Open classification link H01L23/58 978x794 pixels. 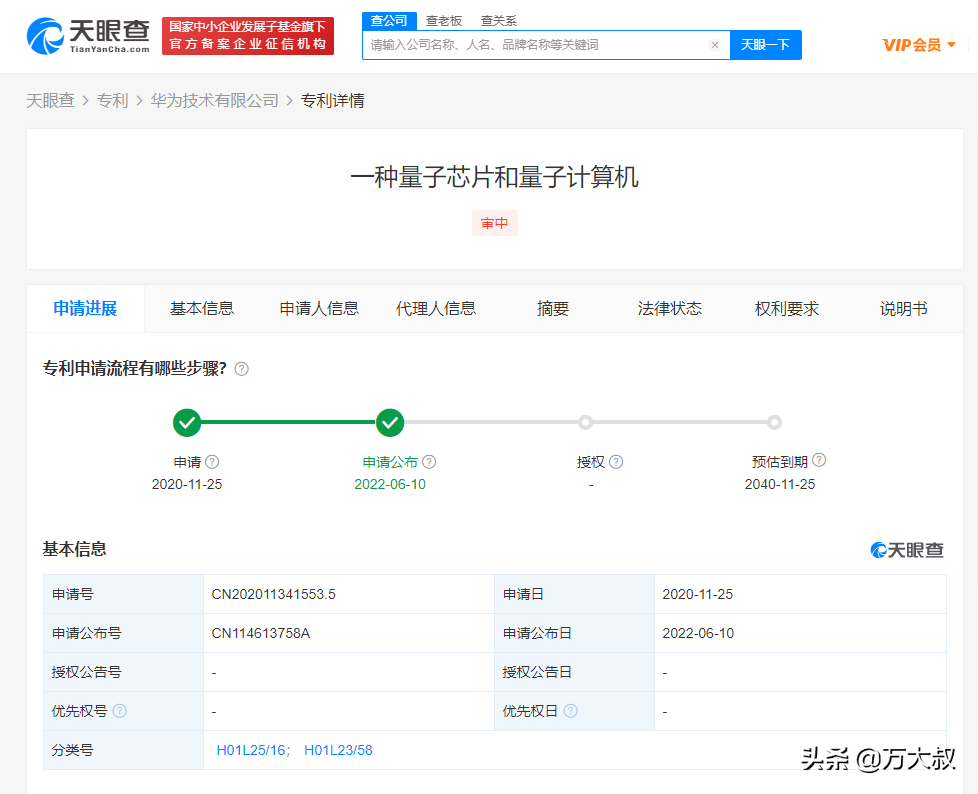pyautogui.click(x=338, y=750)
